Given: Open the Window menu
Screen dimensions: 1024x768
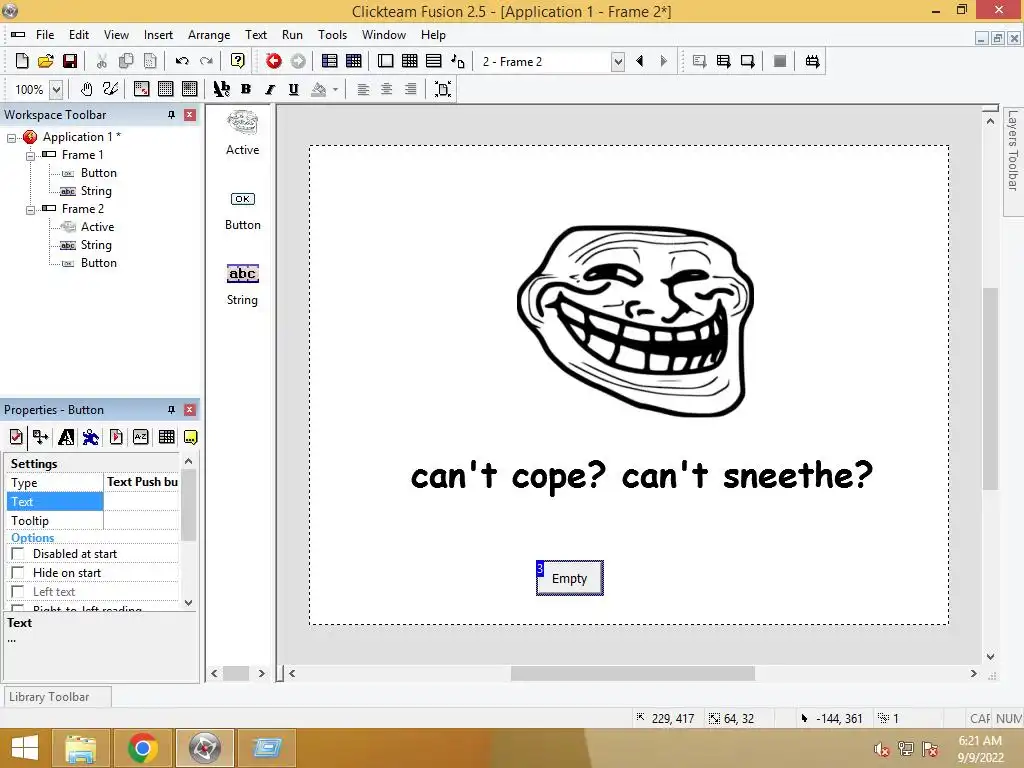Looking at the screenshot, I should pyautogui.click(x=384, y=35).
